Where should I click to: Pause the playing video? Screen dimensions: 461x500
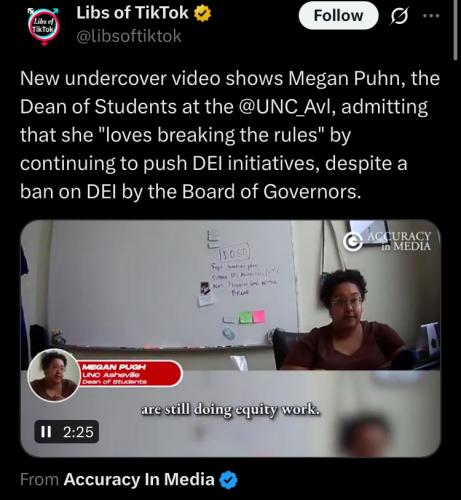pyautogui.click(x=46, y=432)
